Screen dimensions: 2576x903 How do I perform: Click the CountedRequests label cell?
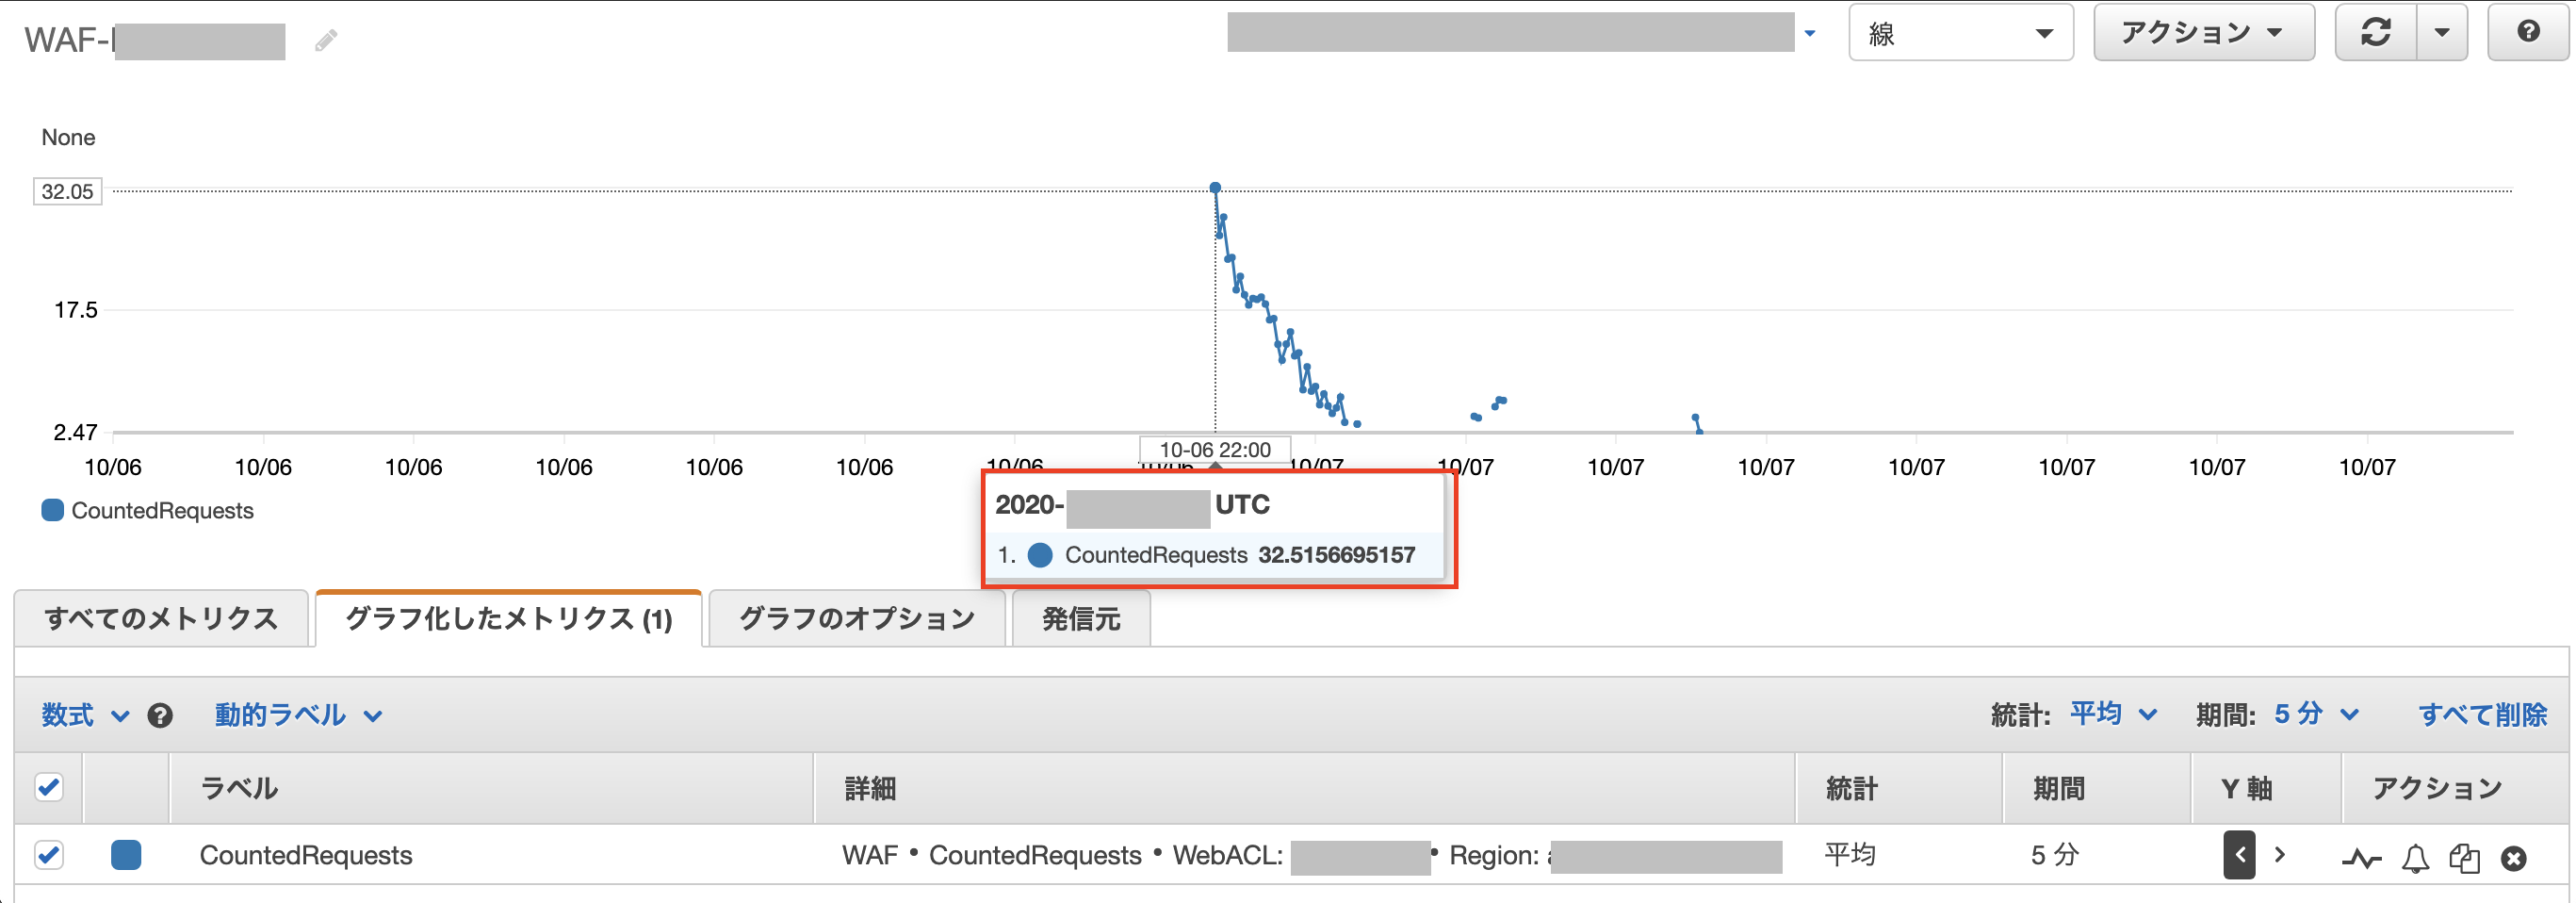click(306, 855)
